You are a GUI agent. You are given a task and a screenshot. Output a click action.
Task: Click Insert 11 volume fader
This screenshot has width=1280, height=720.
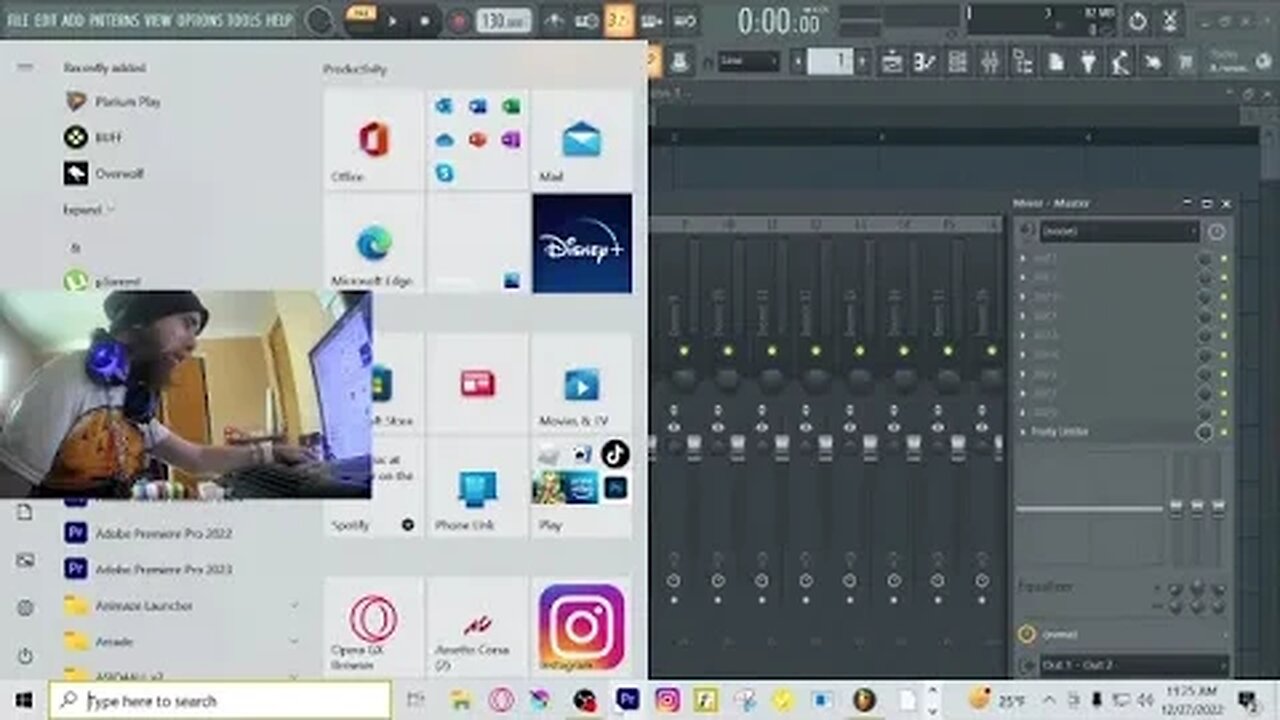coord(781,448)
